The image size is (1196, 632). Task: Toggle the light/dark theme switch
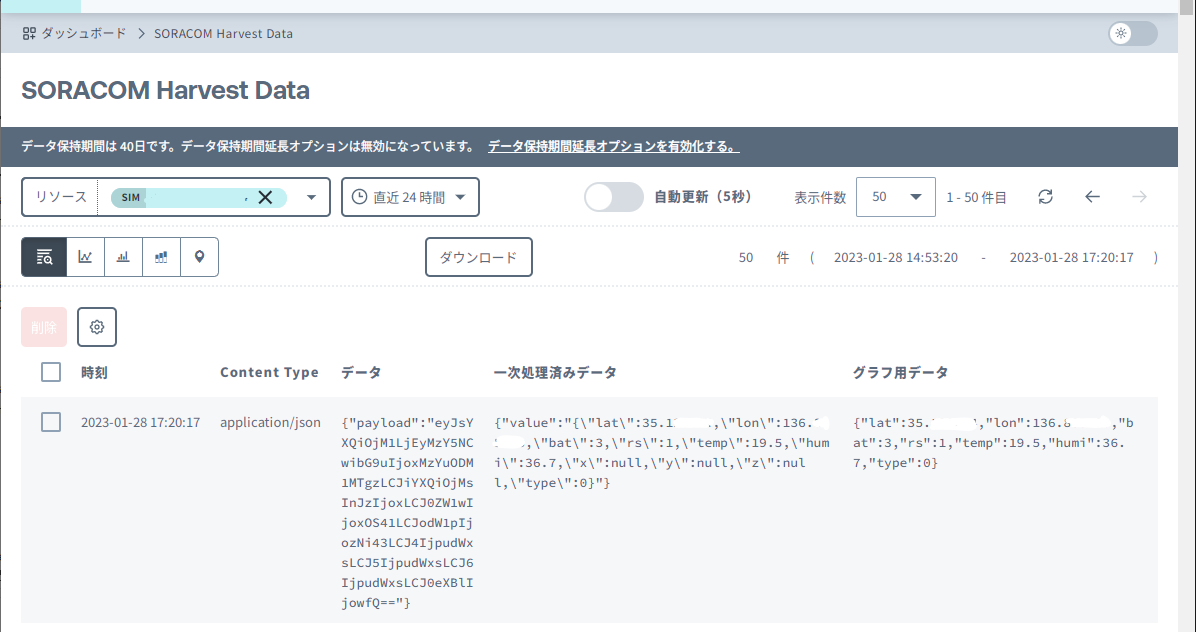[x=1133, y=34]
